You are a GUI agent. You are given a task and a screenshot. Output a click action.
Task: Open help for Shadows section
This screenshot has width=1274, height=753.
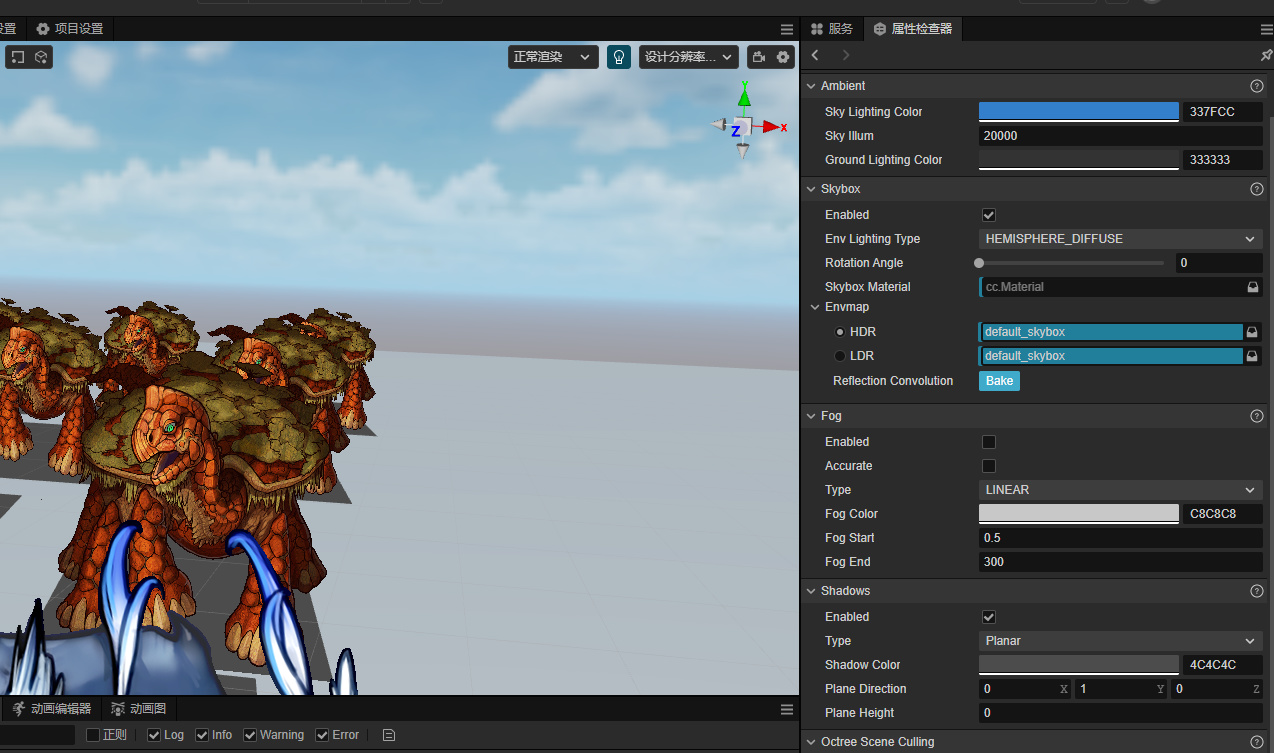click(x=1257, y=591)
